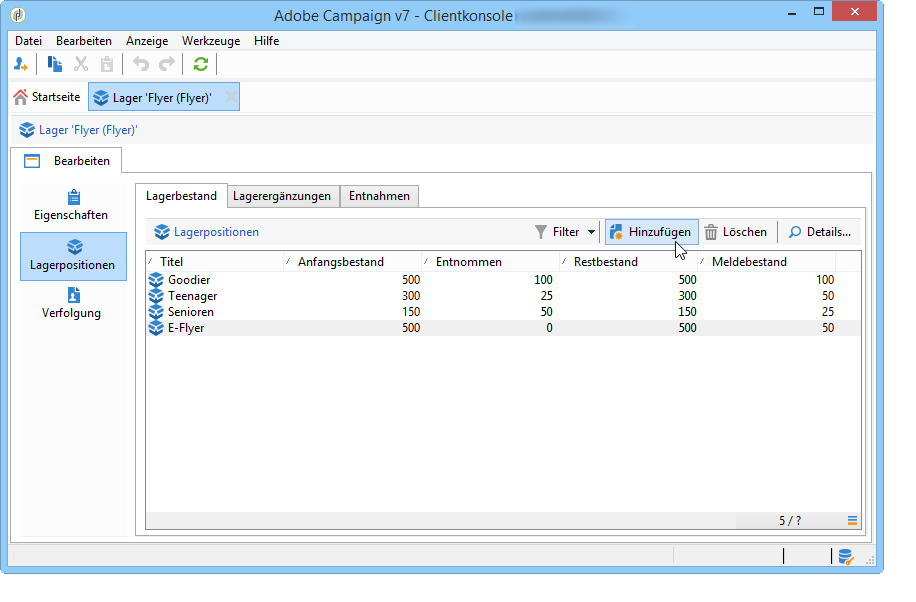Switch to the Lagerergänzungen tab
Image resolution: width=916 pixels, height=602 pixels.
[282, 196]
